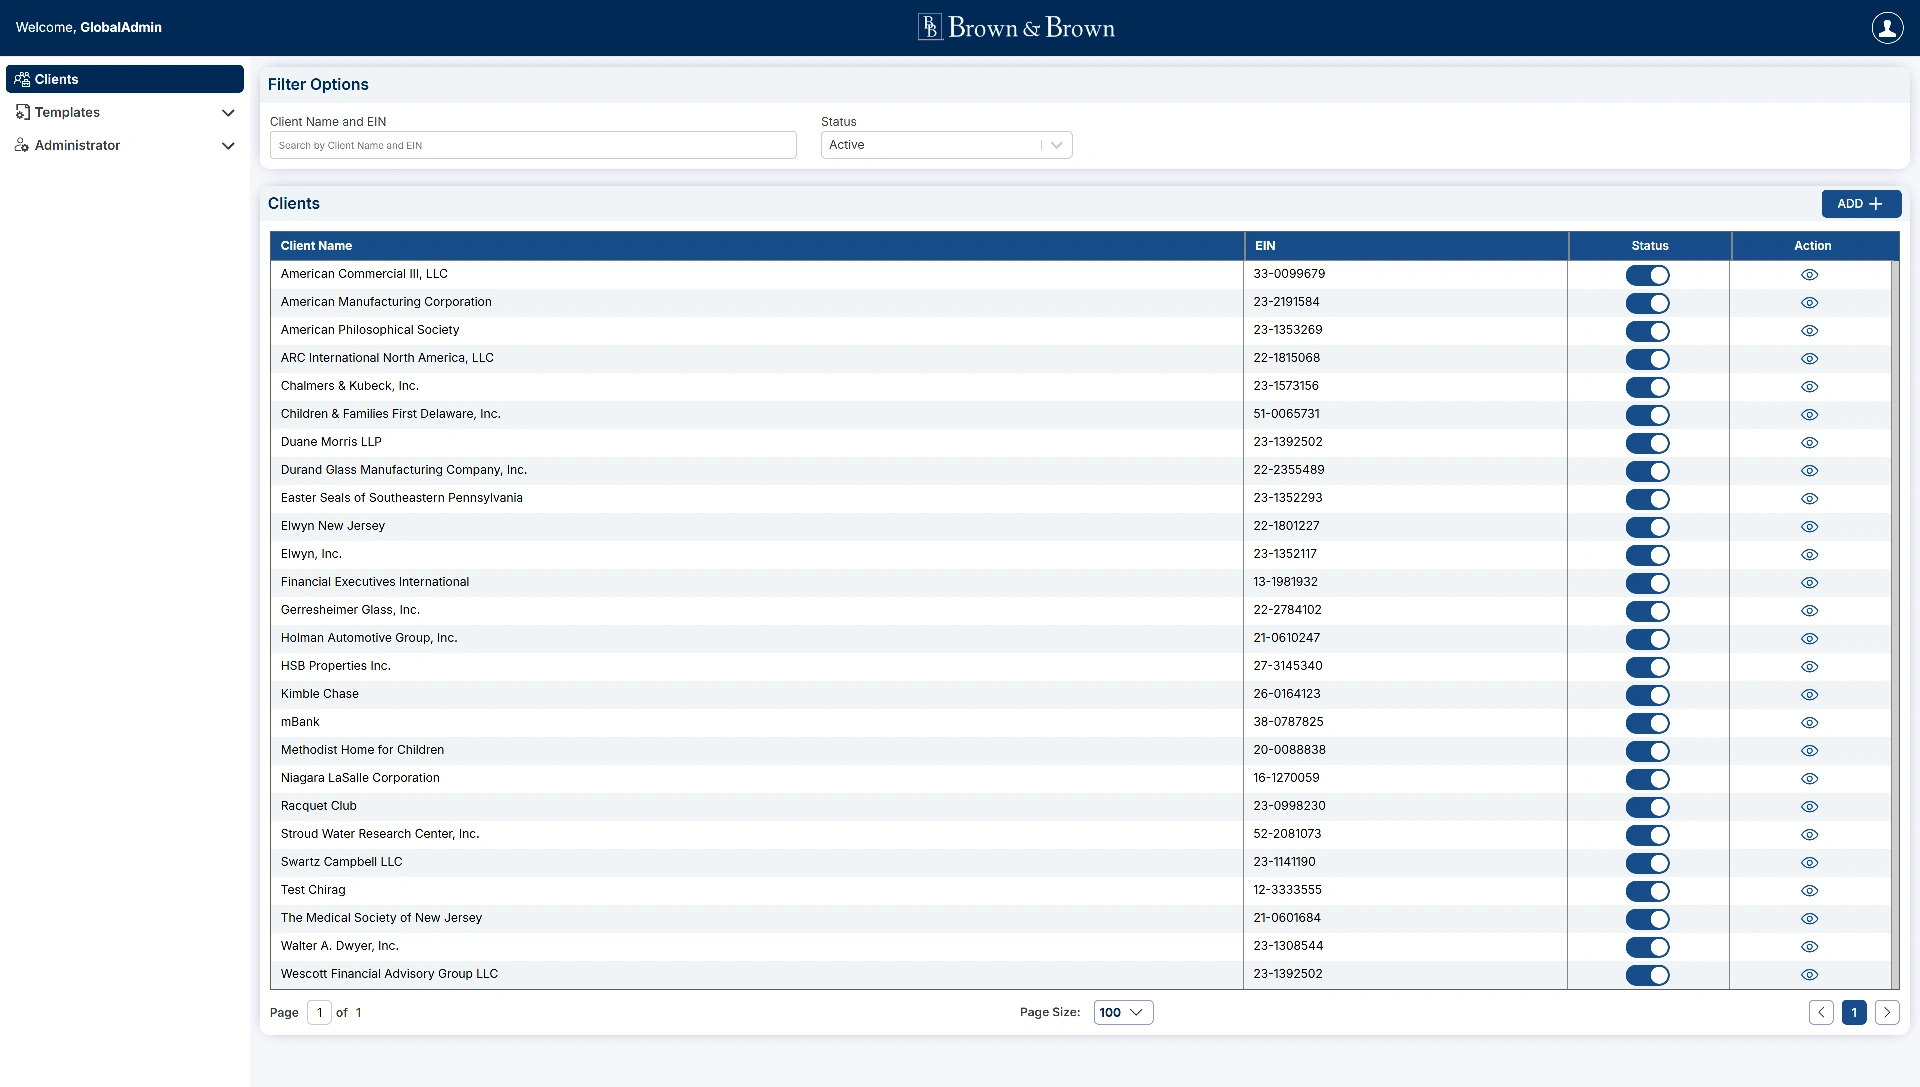Click page 1 pagination button

pyautogui.click(x=1854, y=1013)
